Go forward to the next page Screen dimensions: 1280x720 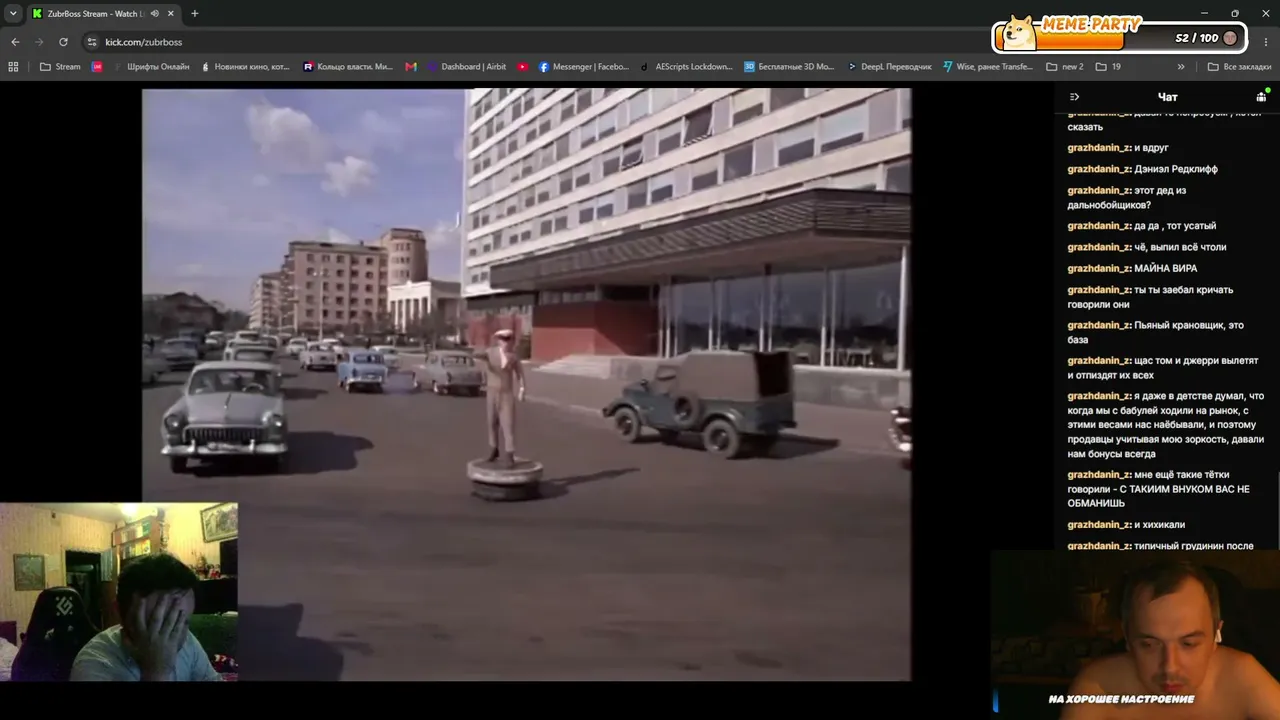click(x=39, y=42)
